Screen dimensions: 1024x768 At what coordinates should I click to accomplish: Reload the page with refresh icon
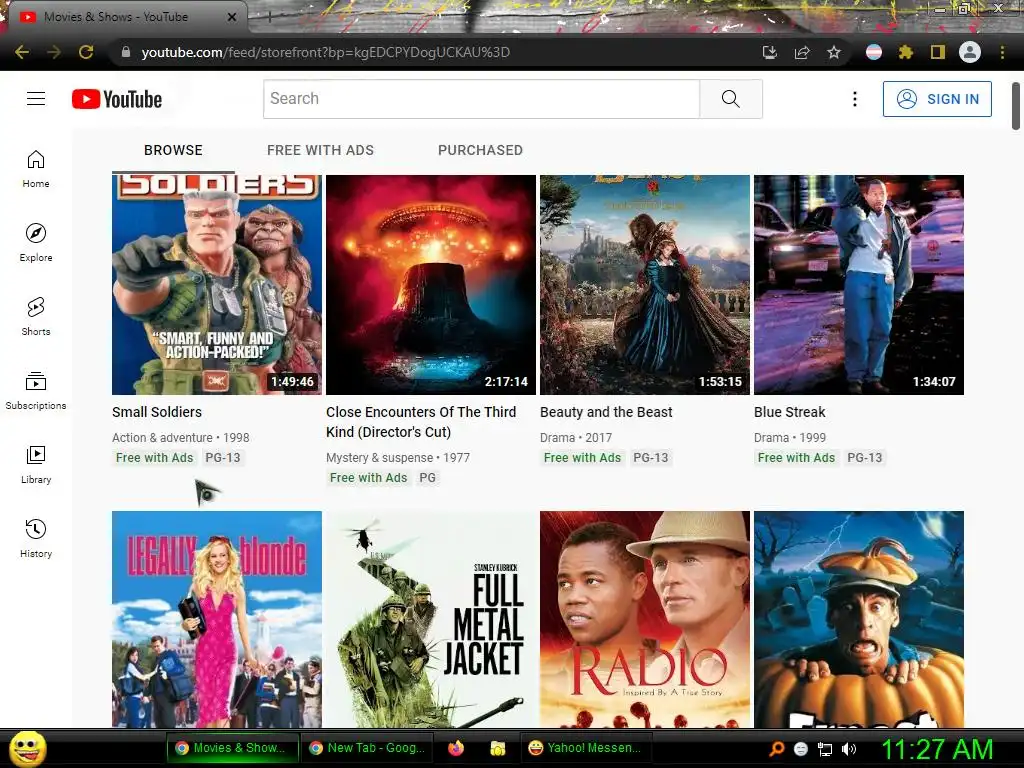pyautogui.click(x=86, y=52)
